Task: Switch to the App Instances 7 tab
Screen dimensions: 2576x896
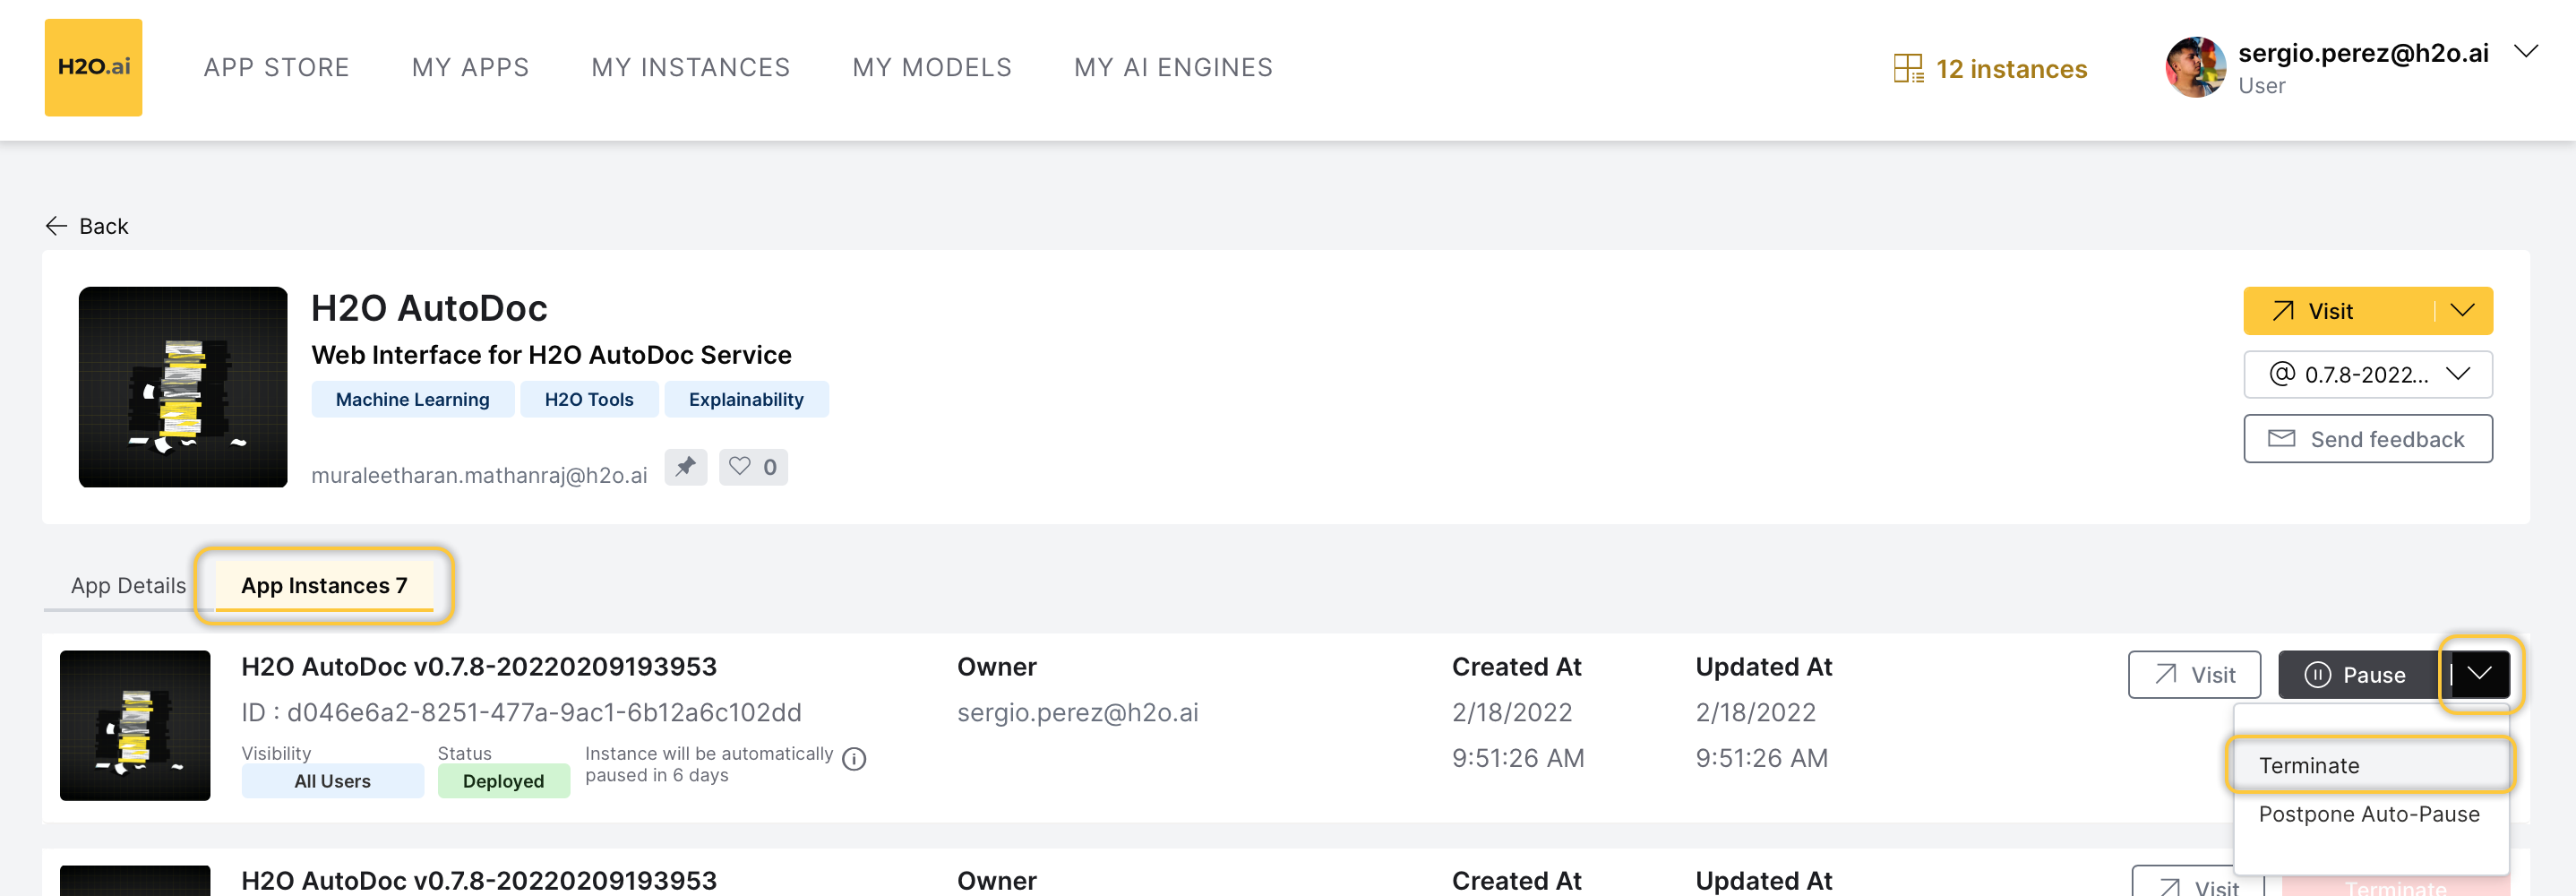Action: click(x=324, y=585)
